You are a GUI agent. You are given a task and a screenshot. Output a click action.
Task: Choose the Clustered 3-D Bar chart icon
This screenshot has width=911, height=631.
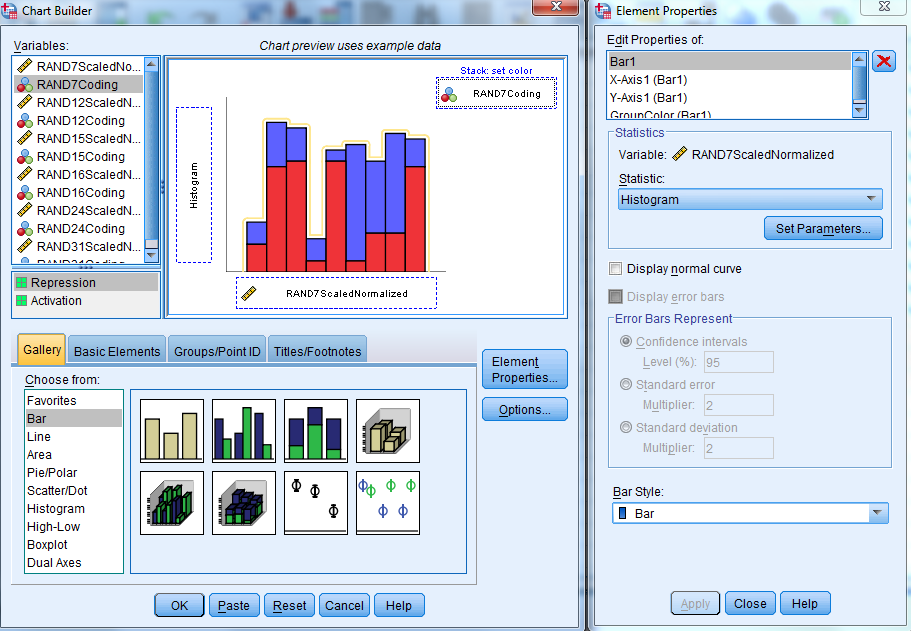point(172,503)
